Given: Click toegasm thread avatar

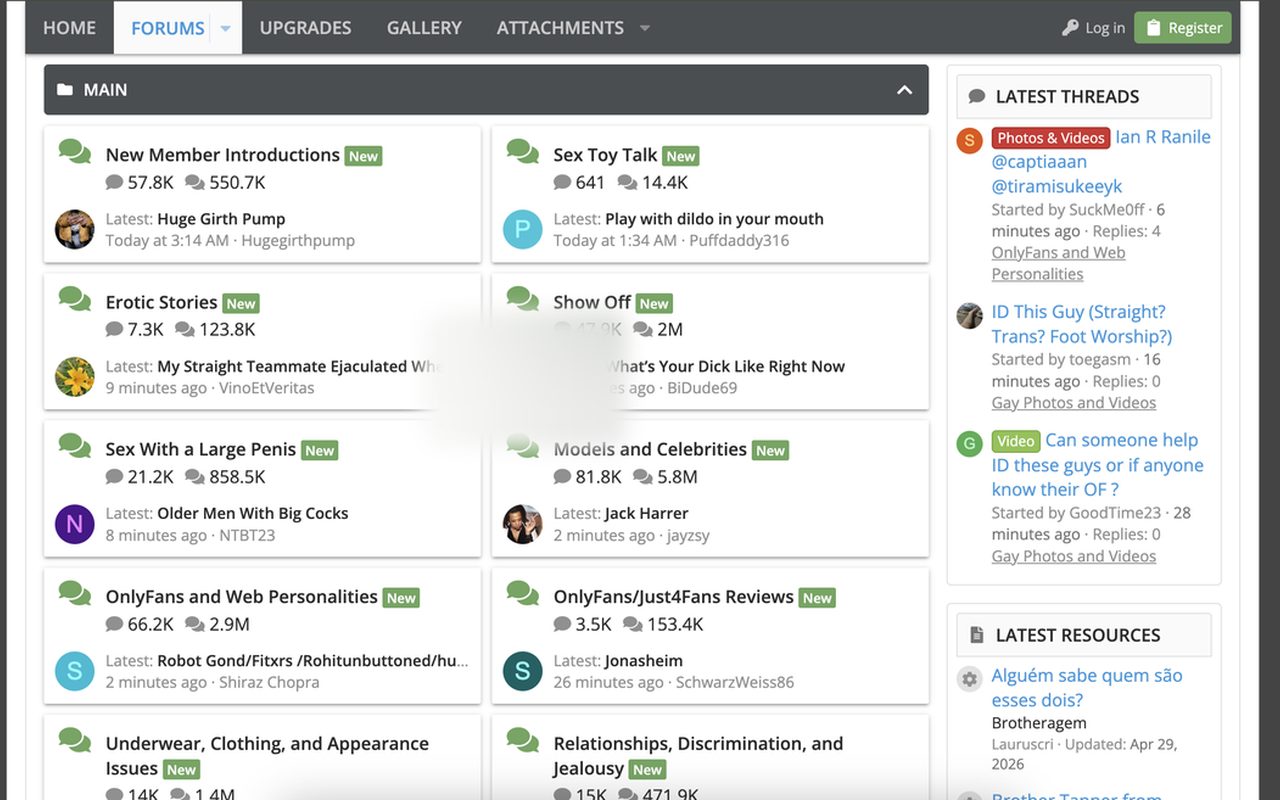Looking at the screenshot, I should point(969,315).
